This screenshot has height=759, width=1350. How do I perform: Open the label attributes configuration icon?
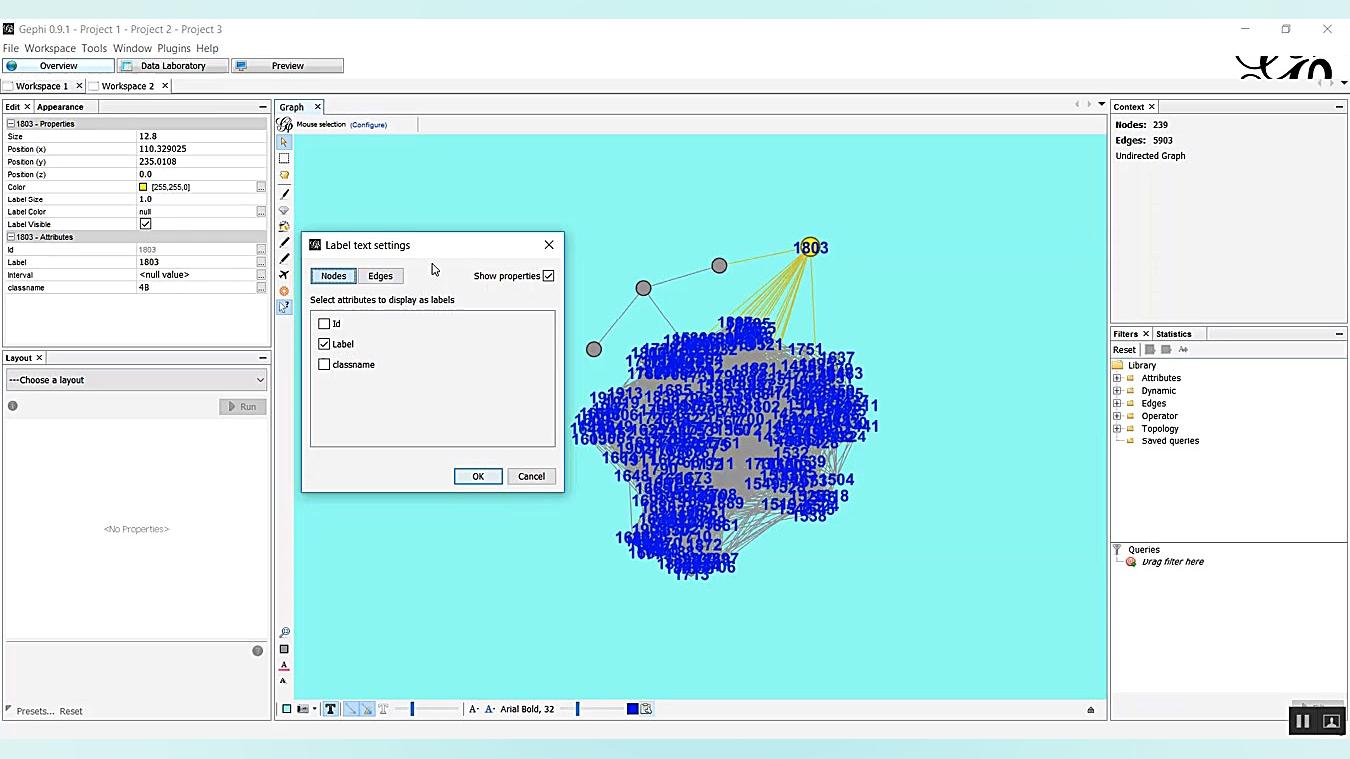[x=646, y=709]
